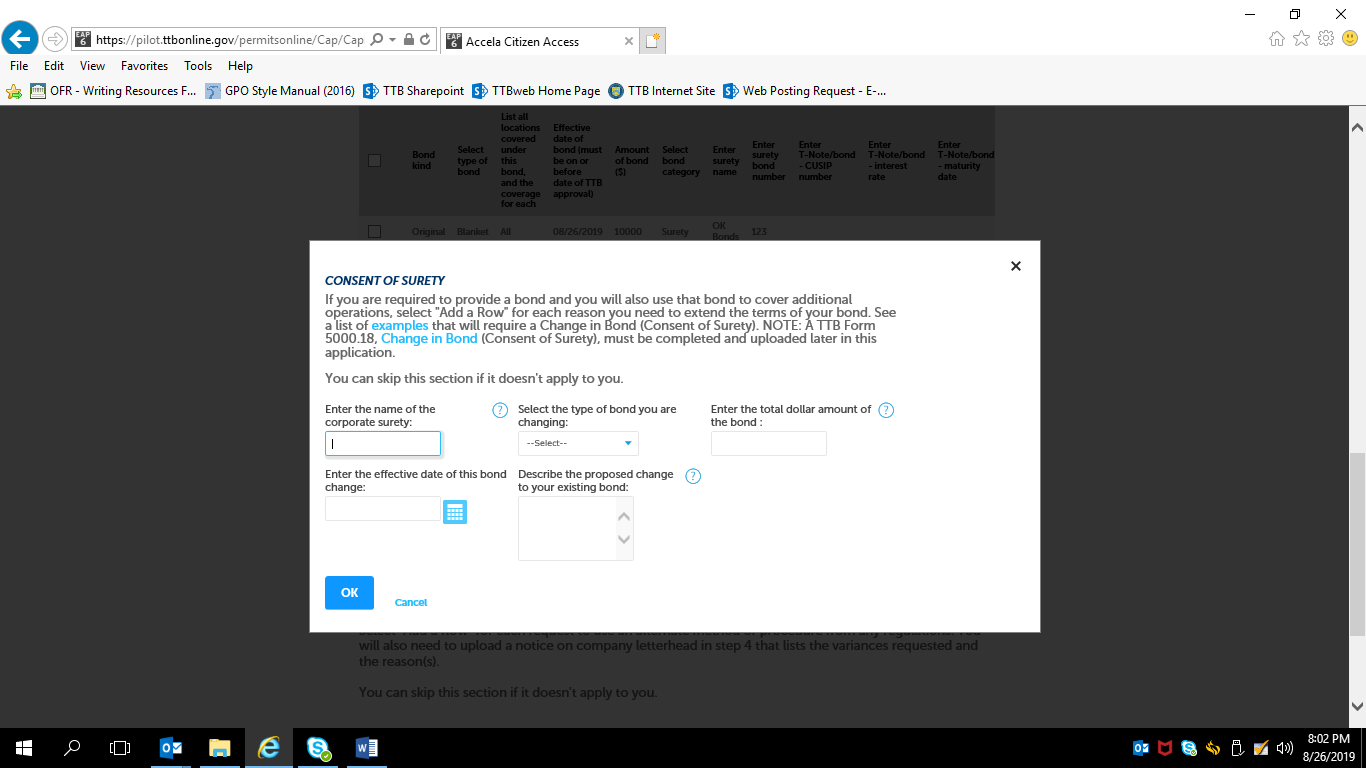
Task: Click the McAfee shield tray icon
Action: [x=1164, y=748]
